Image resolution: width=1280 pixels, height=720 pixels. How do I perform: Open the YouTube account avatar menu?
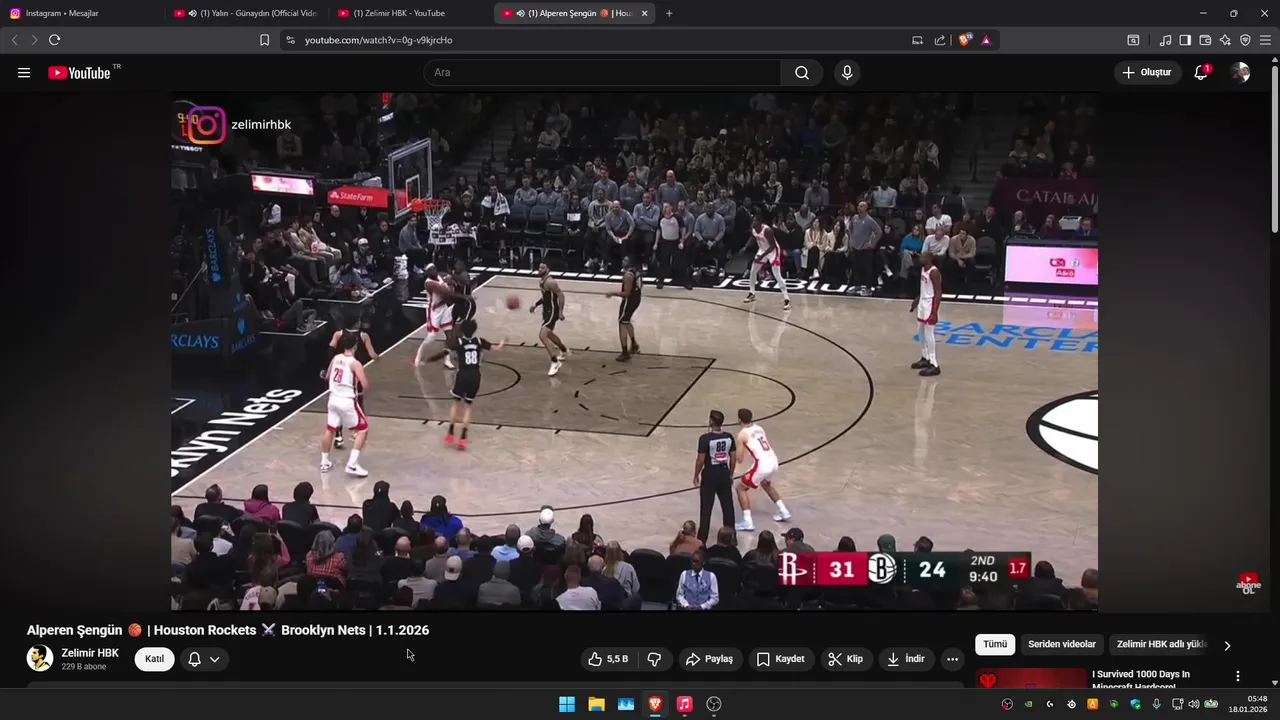pyautogui.click(x=1240, y=72)
